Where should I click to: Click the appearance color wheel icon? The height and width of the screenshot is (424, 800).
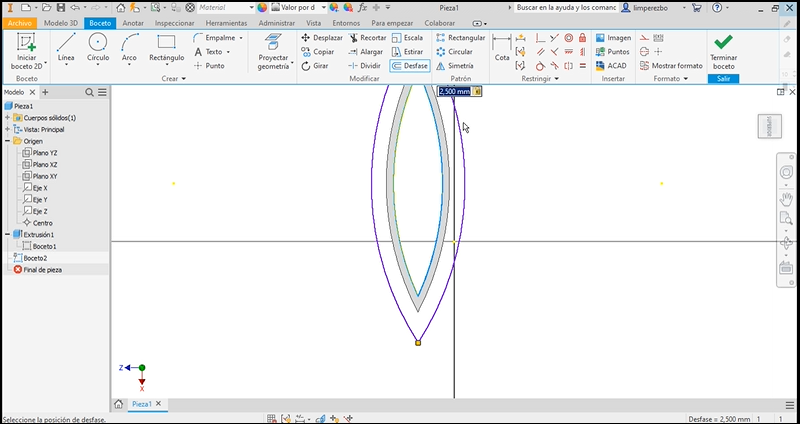(x=262, y=8)
